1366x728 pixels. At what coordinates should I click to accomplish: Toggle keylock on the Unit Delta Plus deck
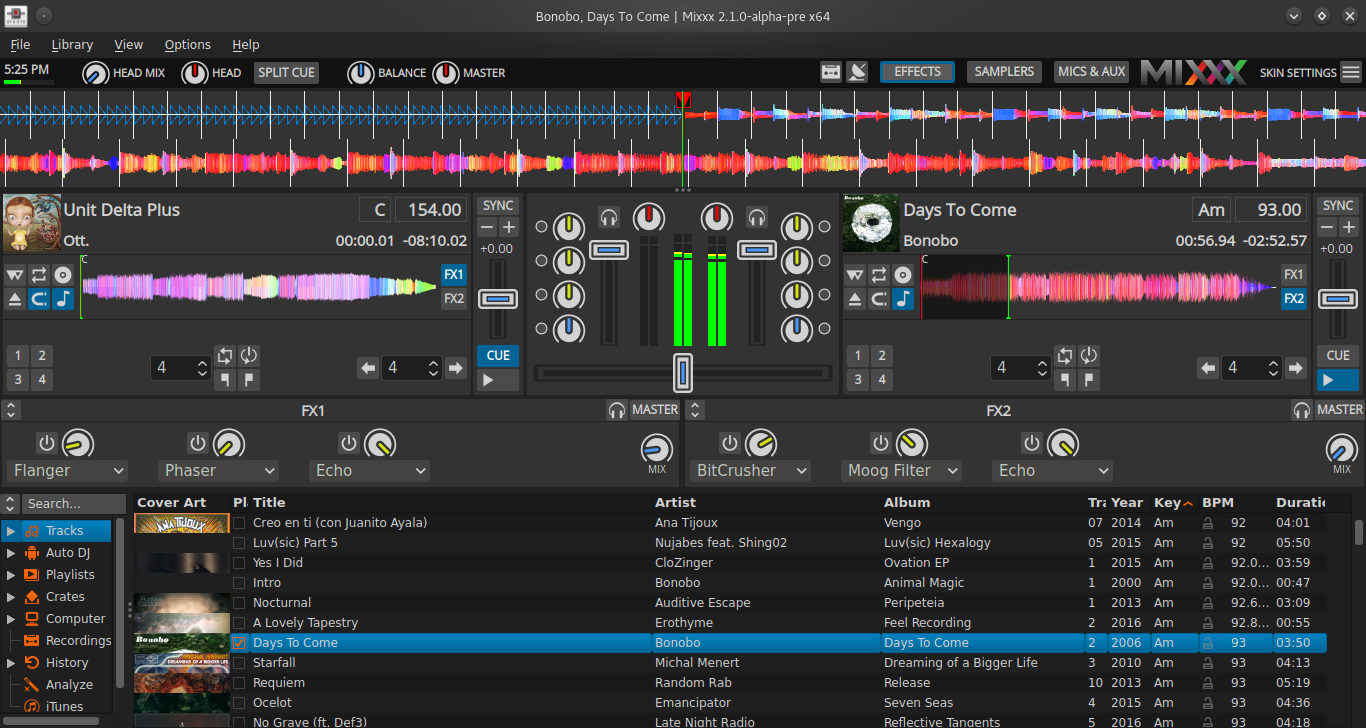point(63,298)
